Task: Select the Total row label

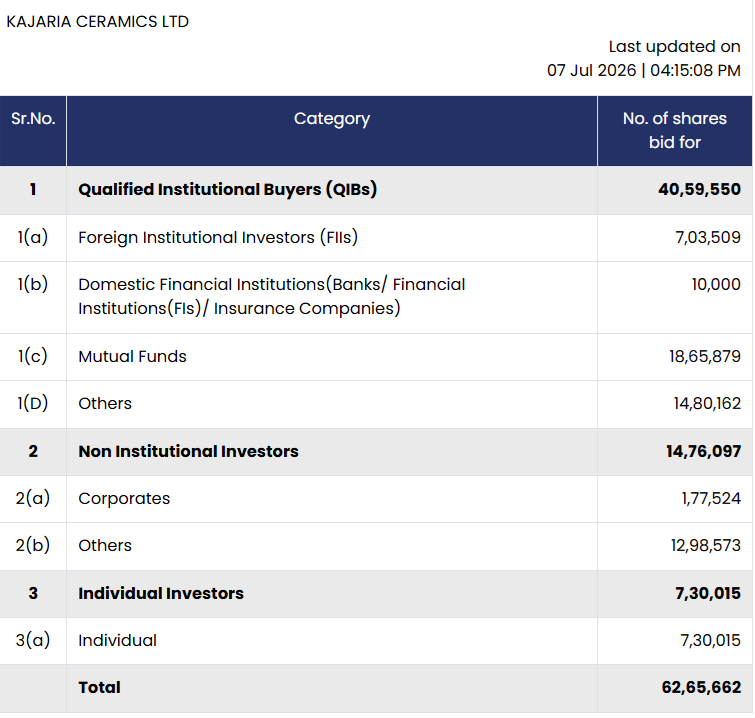Action: click(100, 687)
